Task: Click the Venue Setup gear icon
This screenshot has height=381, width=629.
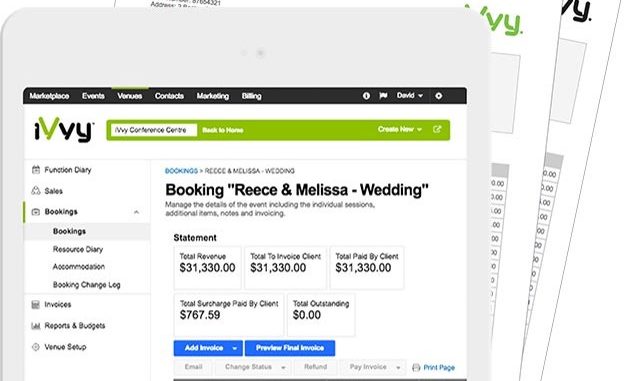Action: [x=36, y=347]
